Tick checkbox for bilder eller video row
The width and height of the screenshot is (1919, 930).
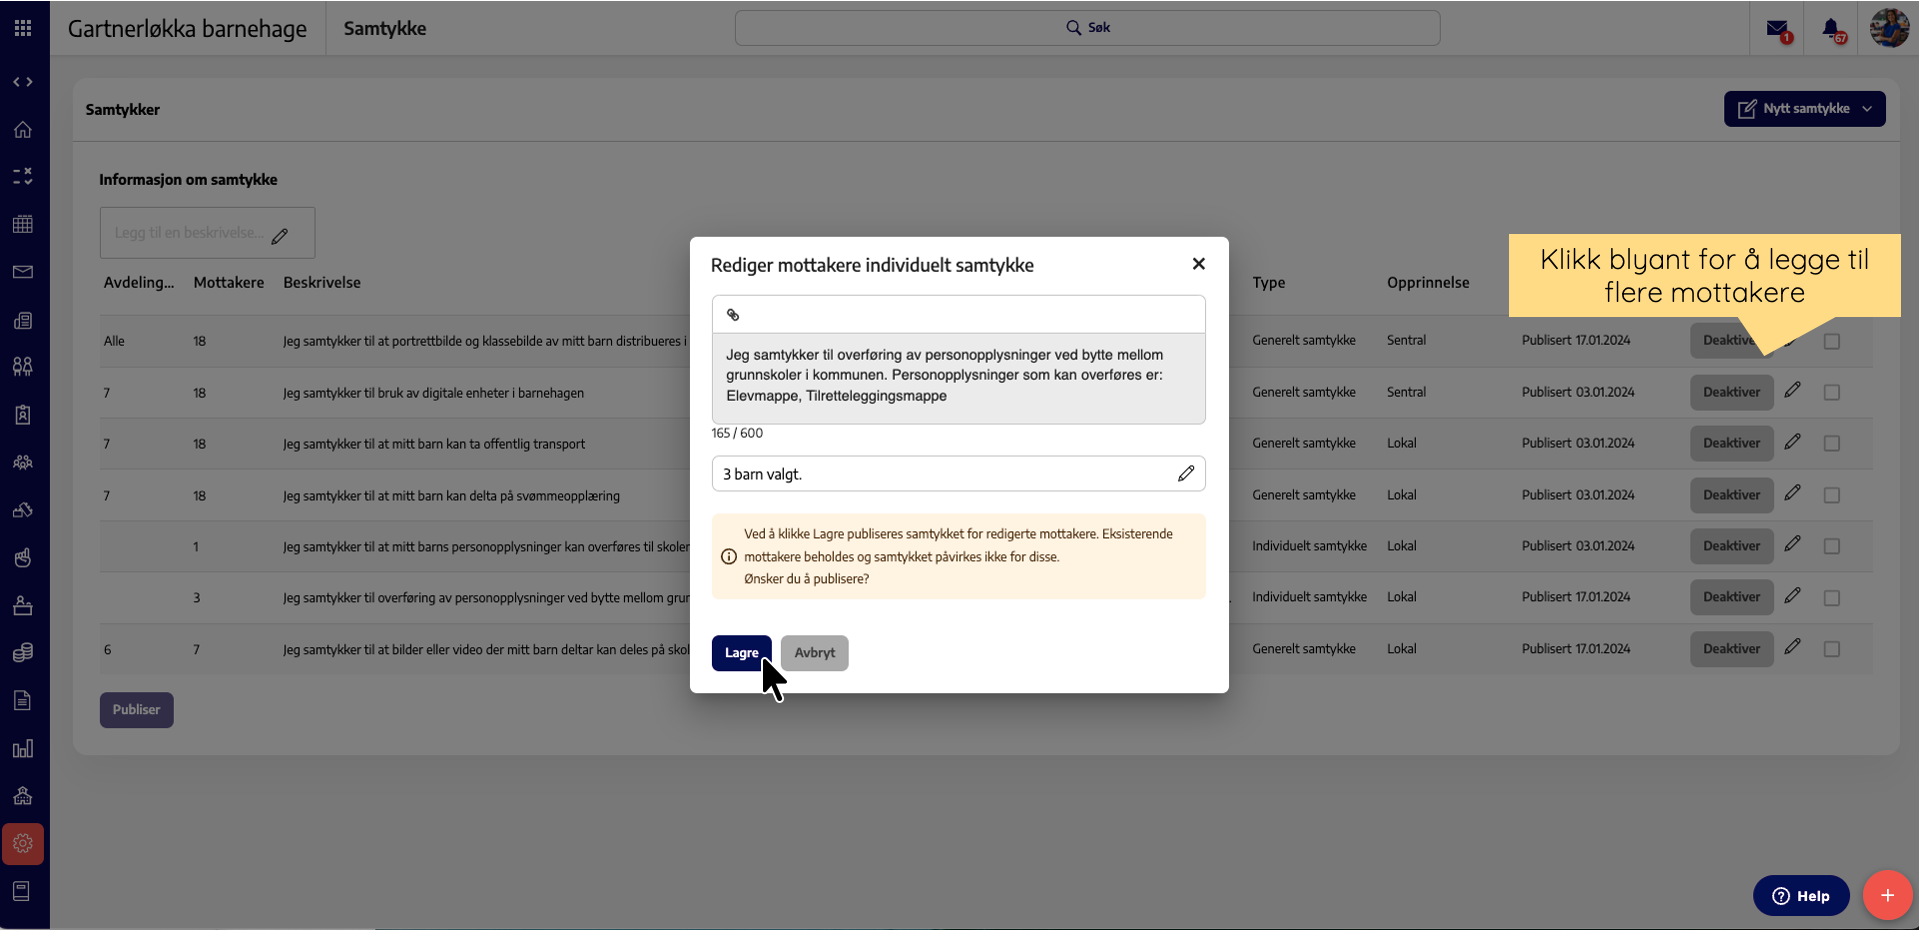click(1831, 649)
